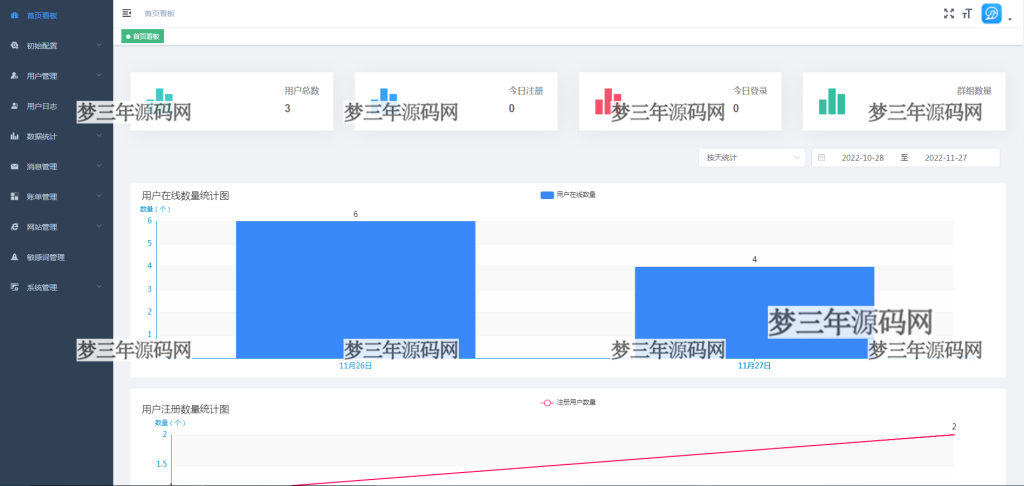Viewport: 1024px width, 486px height.
Task: Toggle fullscreen mode icon in header
Action: (949, 14)
